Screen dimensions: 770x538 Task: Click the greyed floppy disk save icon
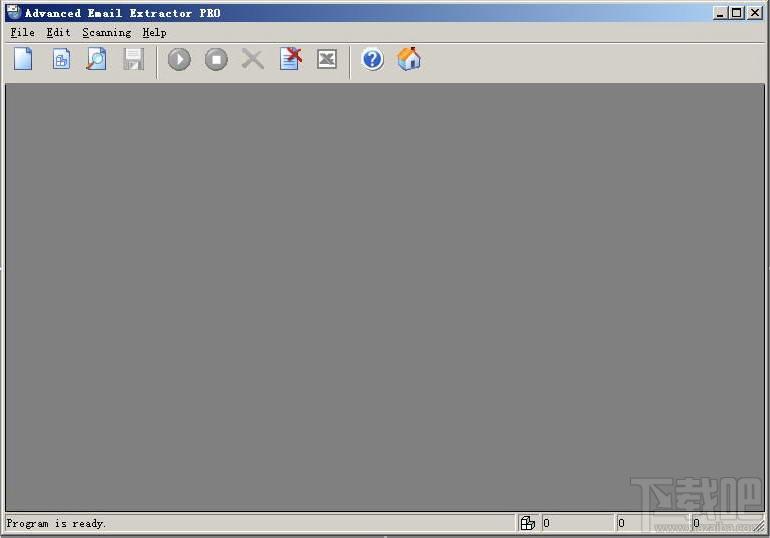tap(133, 59)
